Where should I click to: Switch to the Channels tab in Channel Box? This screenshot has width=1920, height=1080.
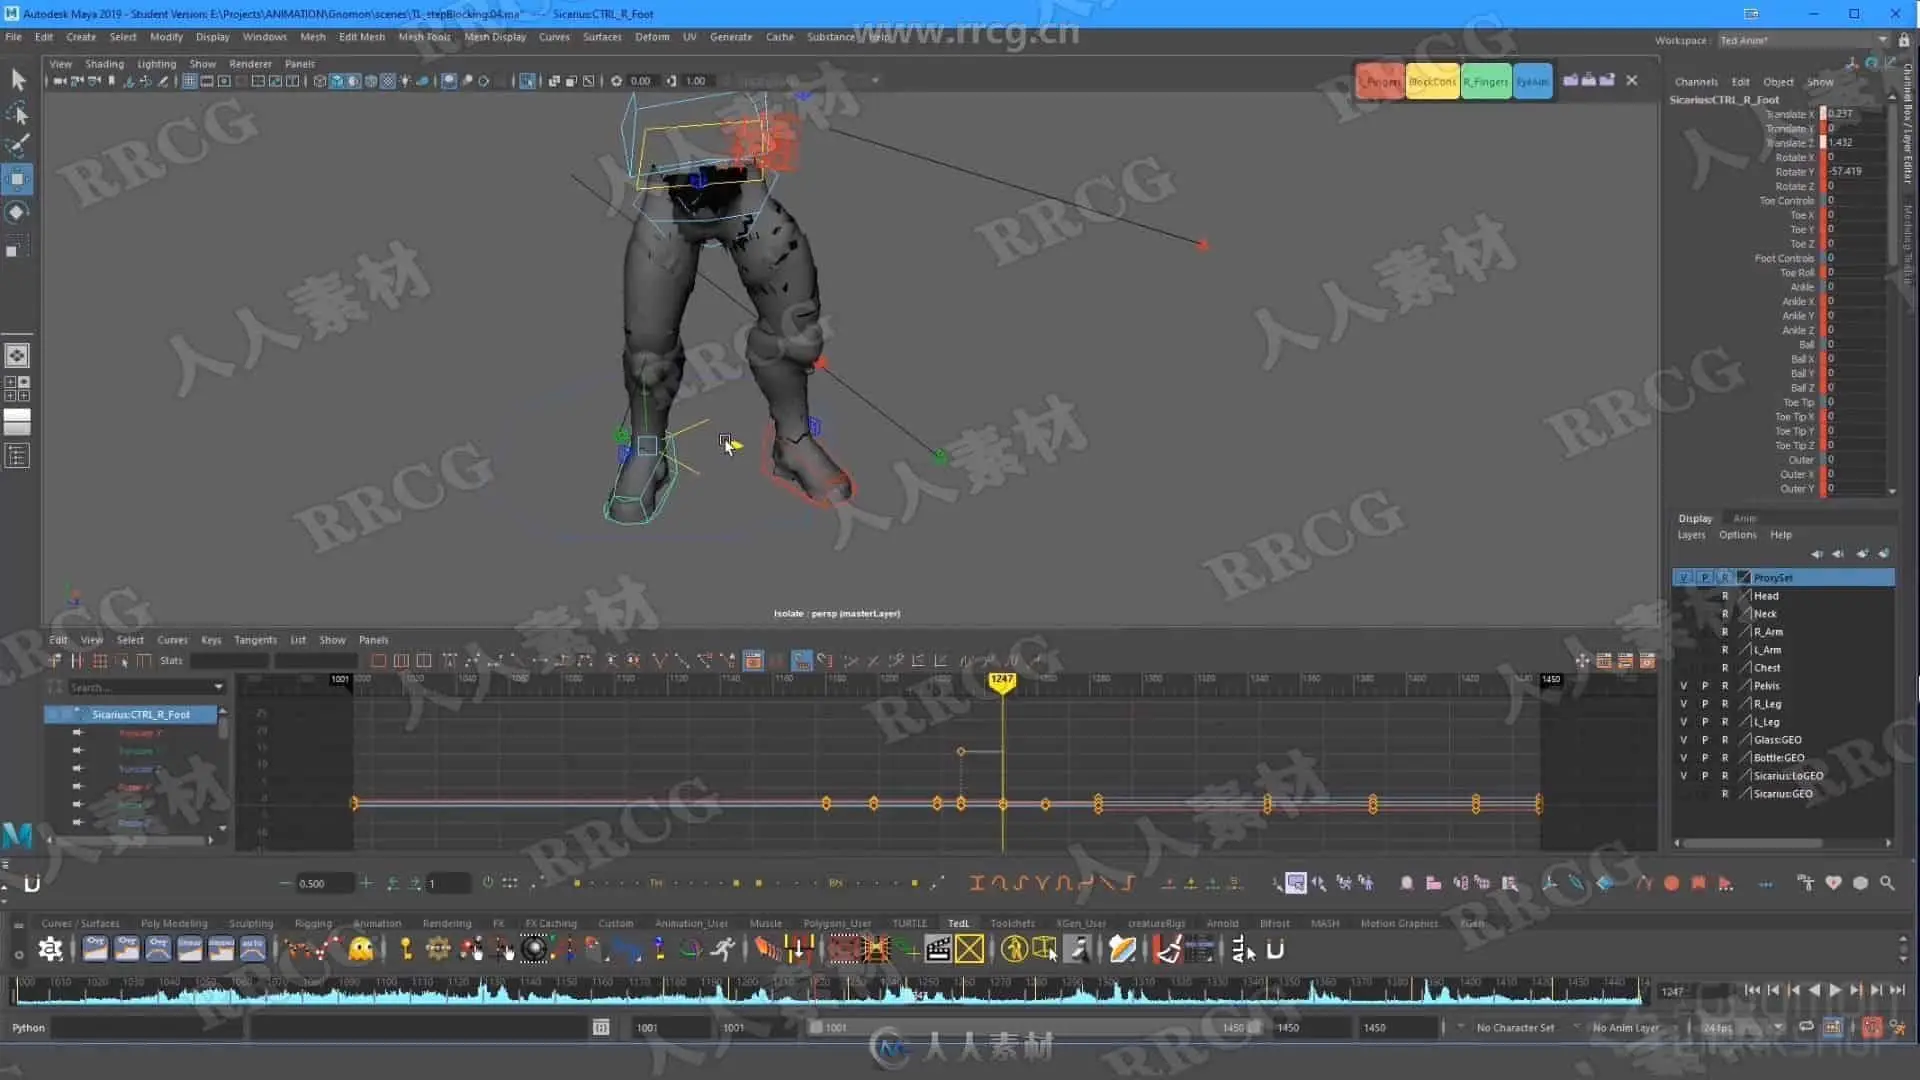pos(1696,82)
